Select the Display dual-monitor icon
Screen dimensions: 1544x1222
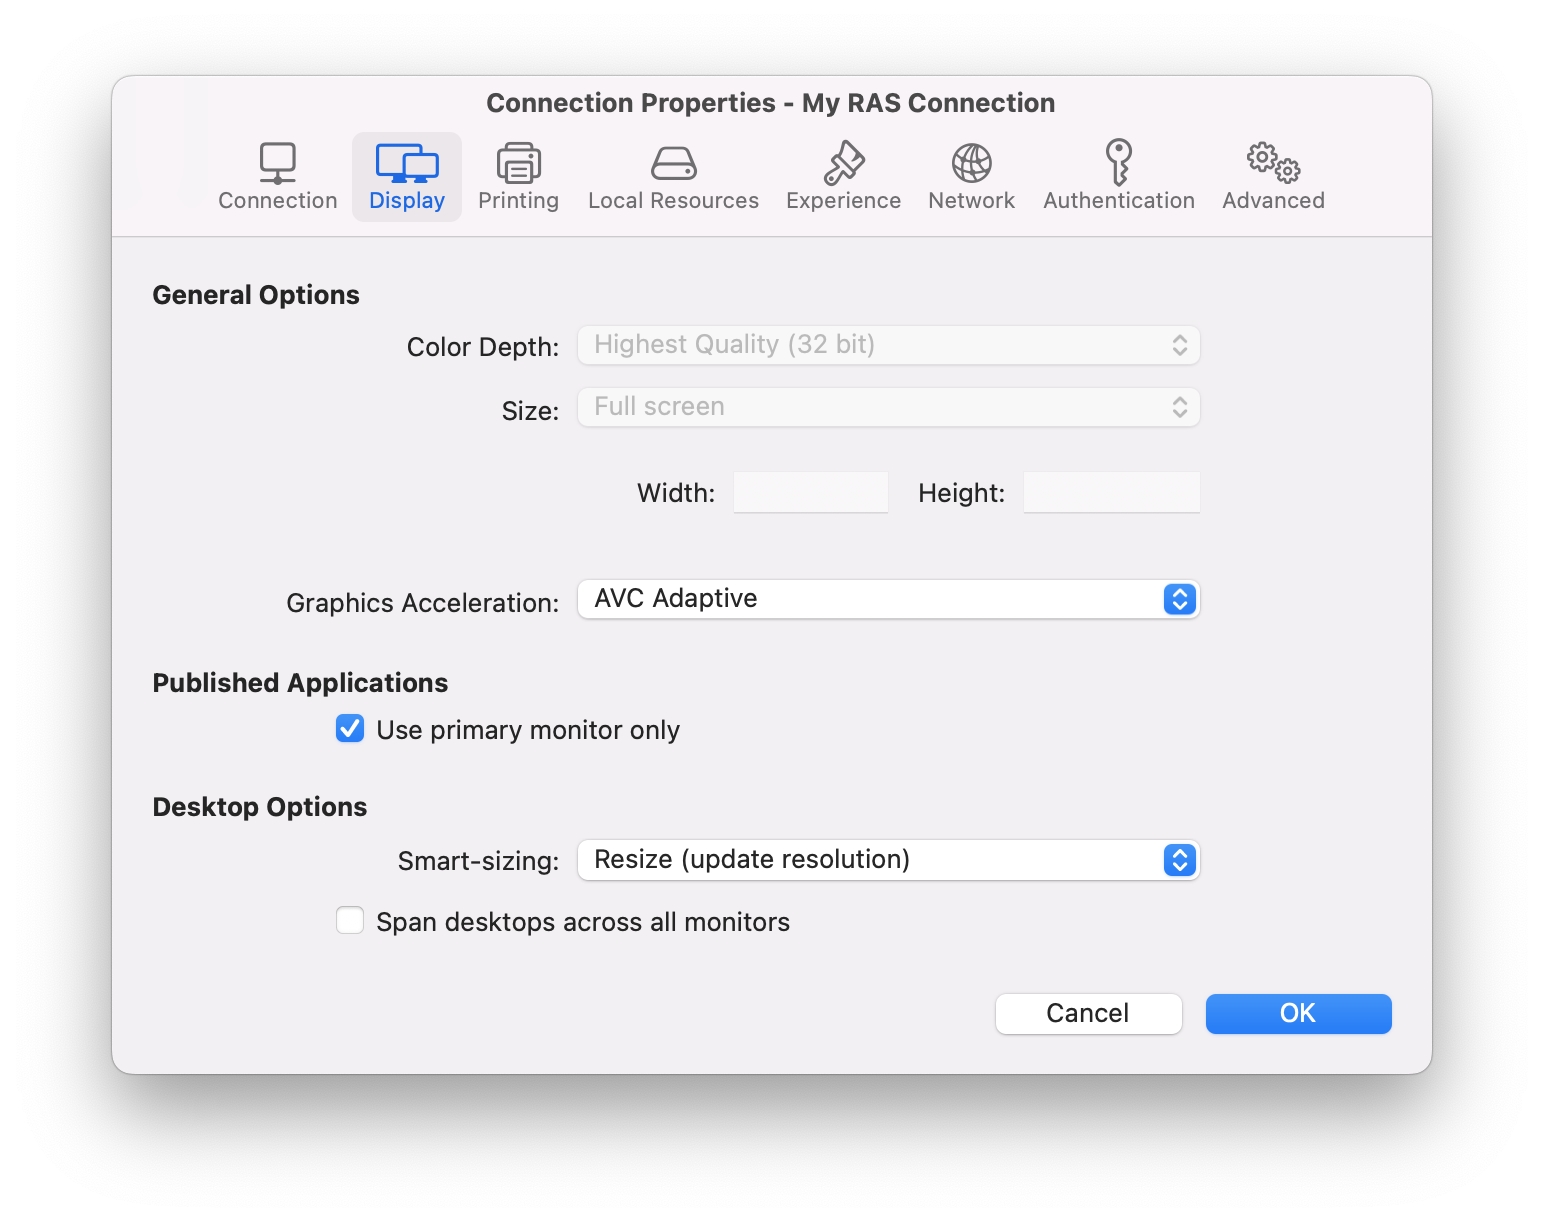406,163
